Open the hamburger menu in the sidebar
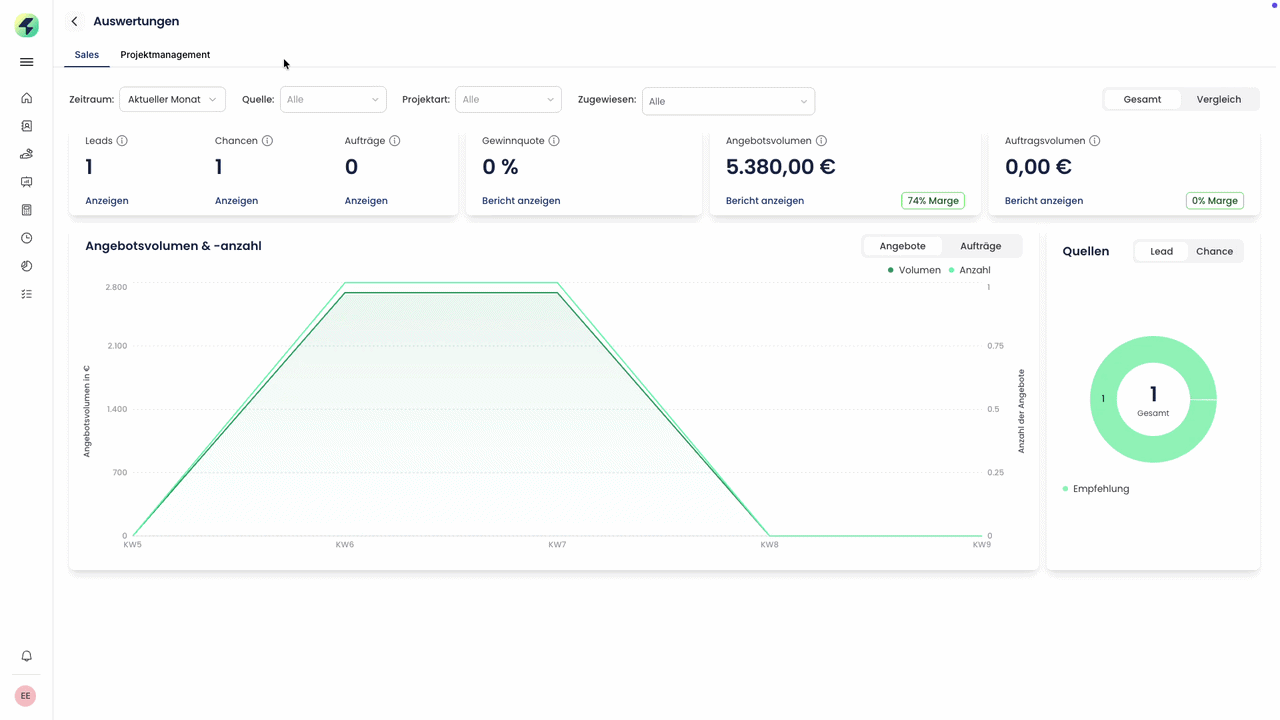 point(27,62)
